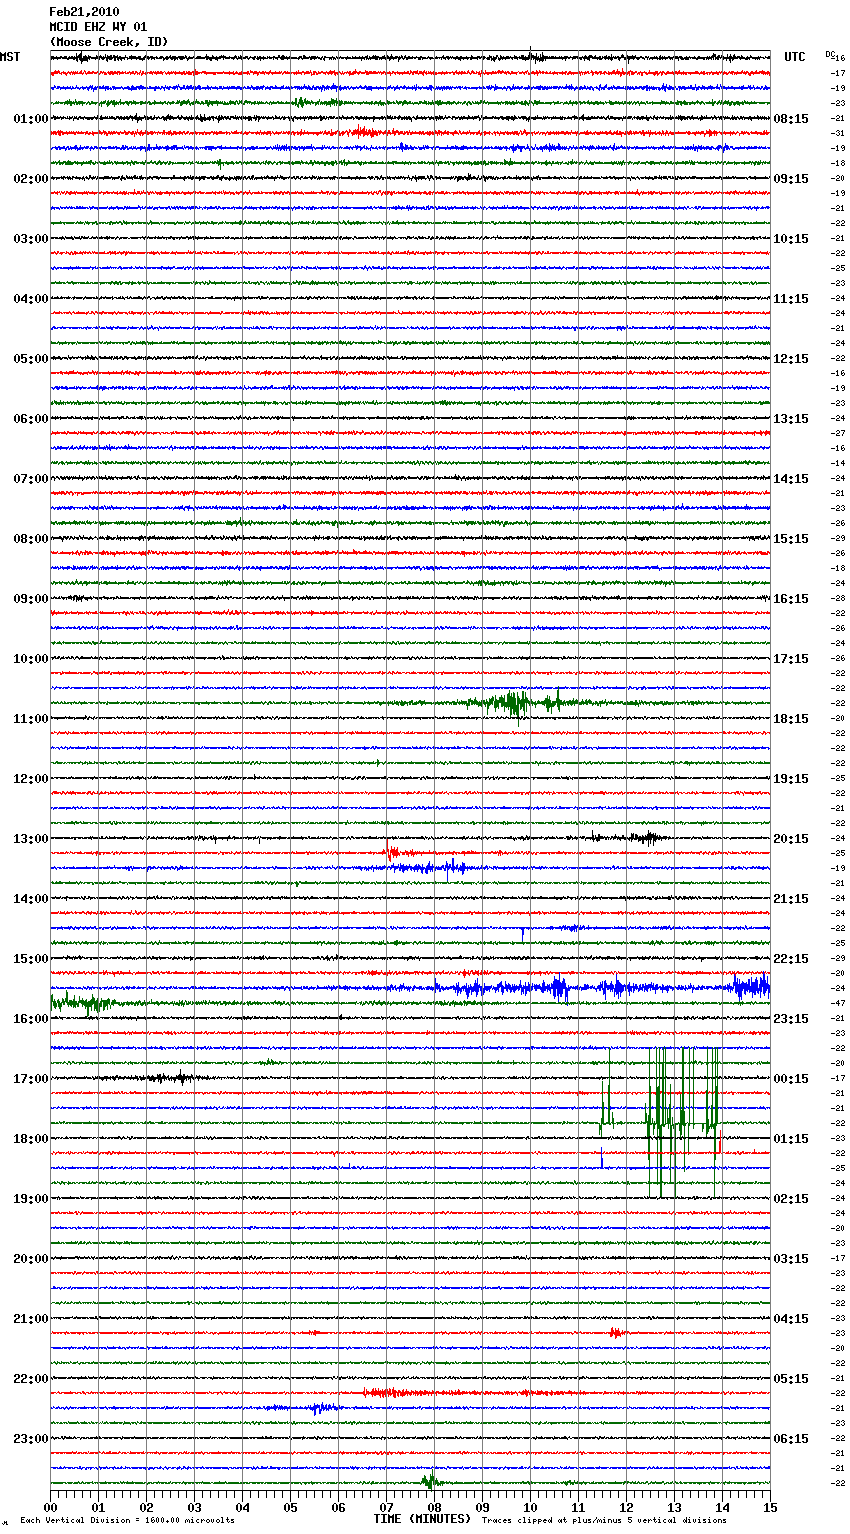Click the 14:15 UTC time label
Viewport: 850px width, 1534px height.
(791, 479)
